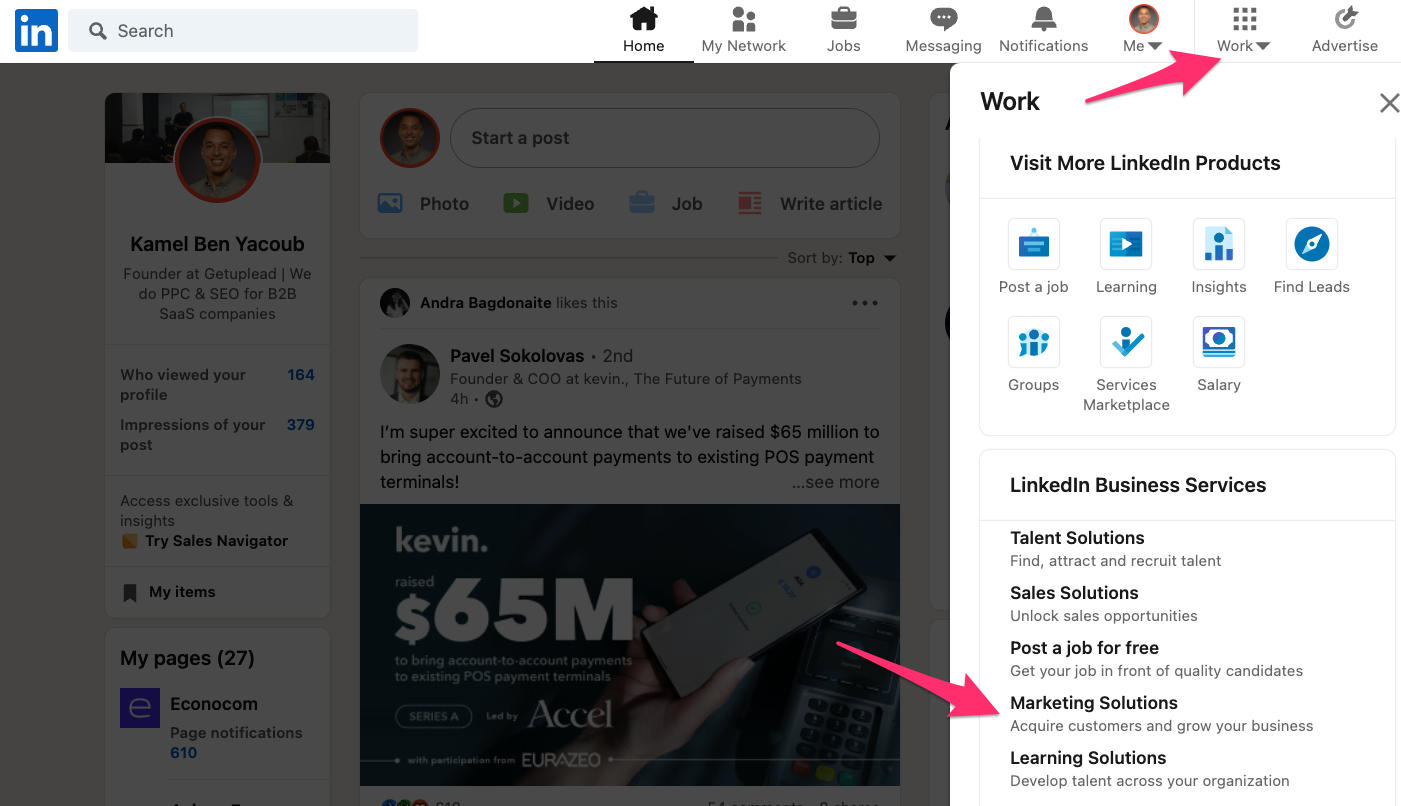Screen dimensions: 1401x806
Task: Open the post's three-dot options menu
Action: [865, 303]
